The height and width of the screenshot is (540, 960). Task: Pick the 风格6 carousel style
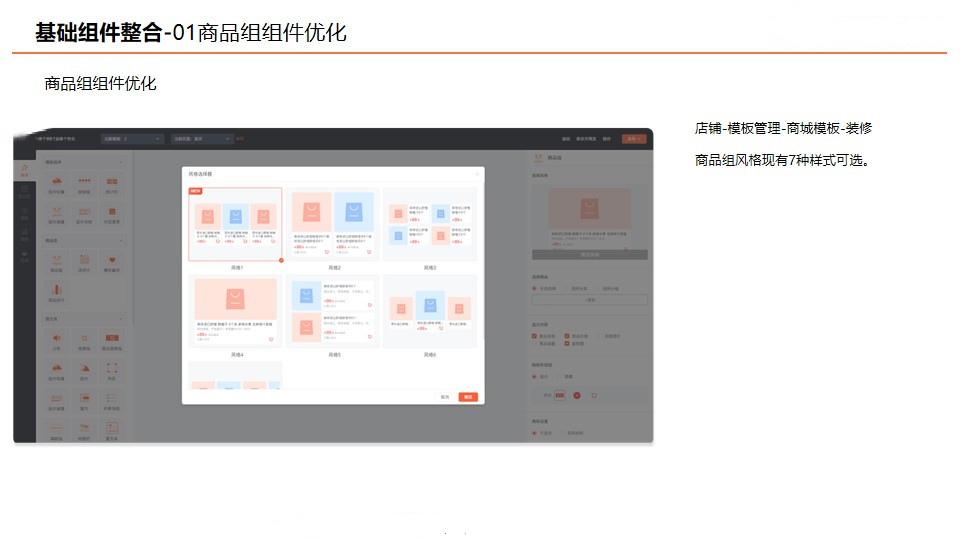429,312
